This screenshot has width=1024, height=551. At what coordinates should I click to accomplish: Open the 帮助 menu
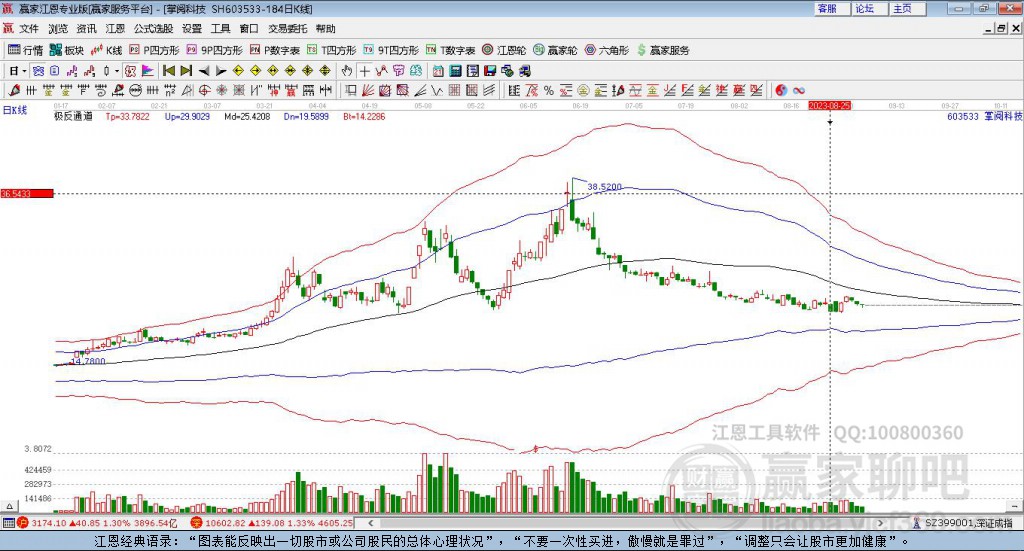point(325,29)
